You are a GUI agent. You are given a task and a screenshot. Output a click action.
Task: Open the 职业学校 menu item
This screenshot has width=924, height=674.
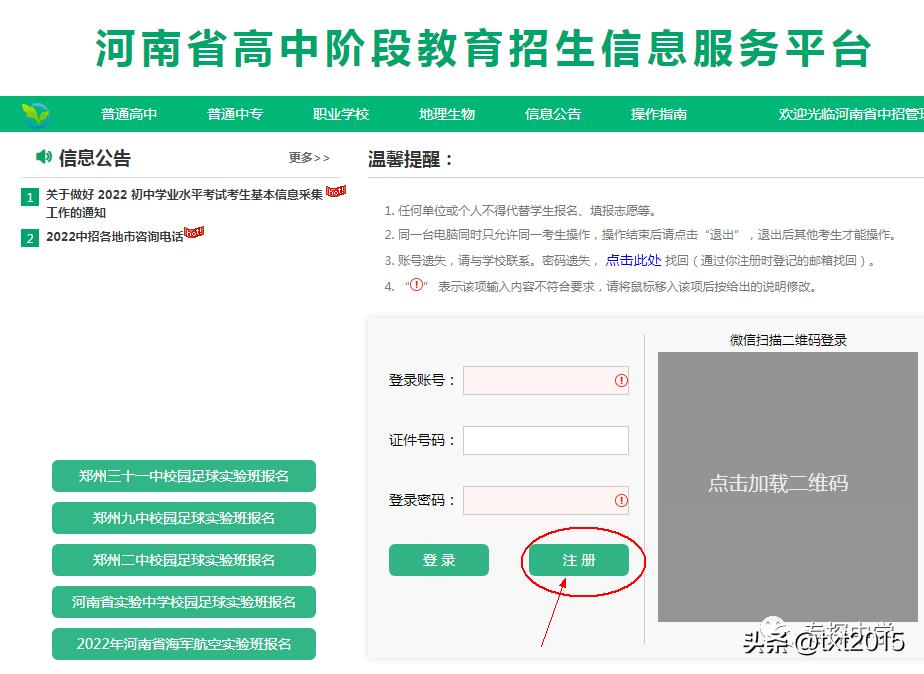tap(339, 115)
